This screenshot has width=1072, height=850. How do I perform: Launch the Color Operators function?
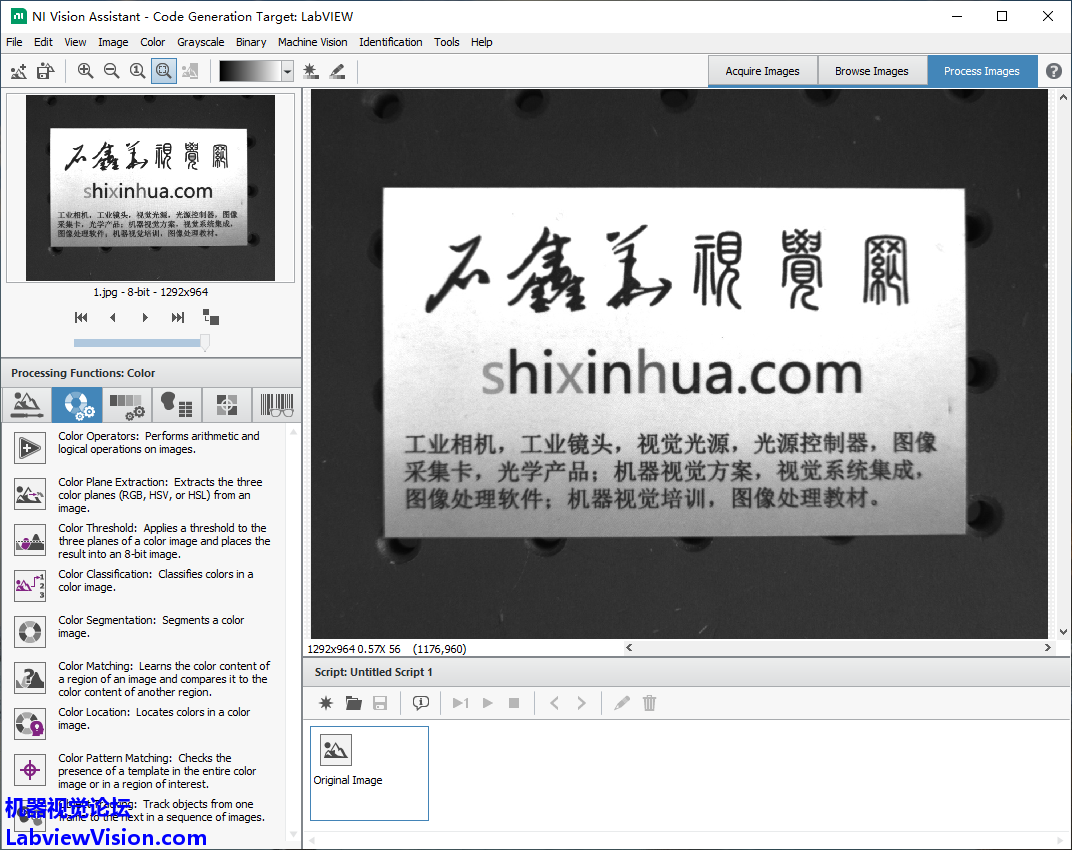pyautogui.click(x=30, y=448)
